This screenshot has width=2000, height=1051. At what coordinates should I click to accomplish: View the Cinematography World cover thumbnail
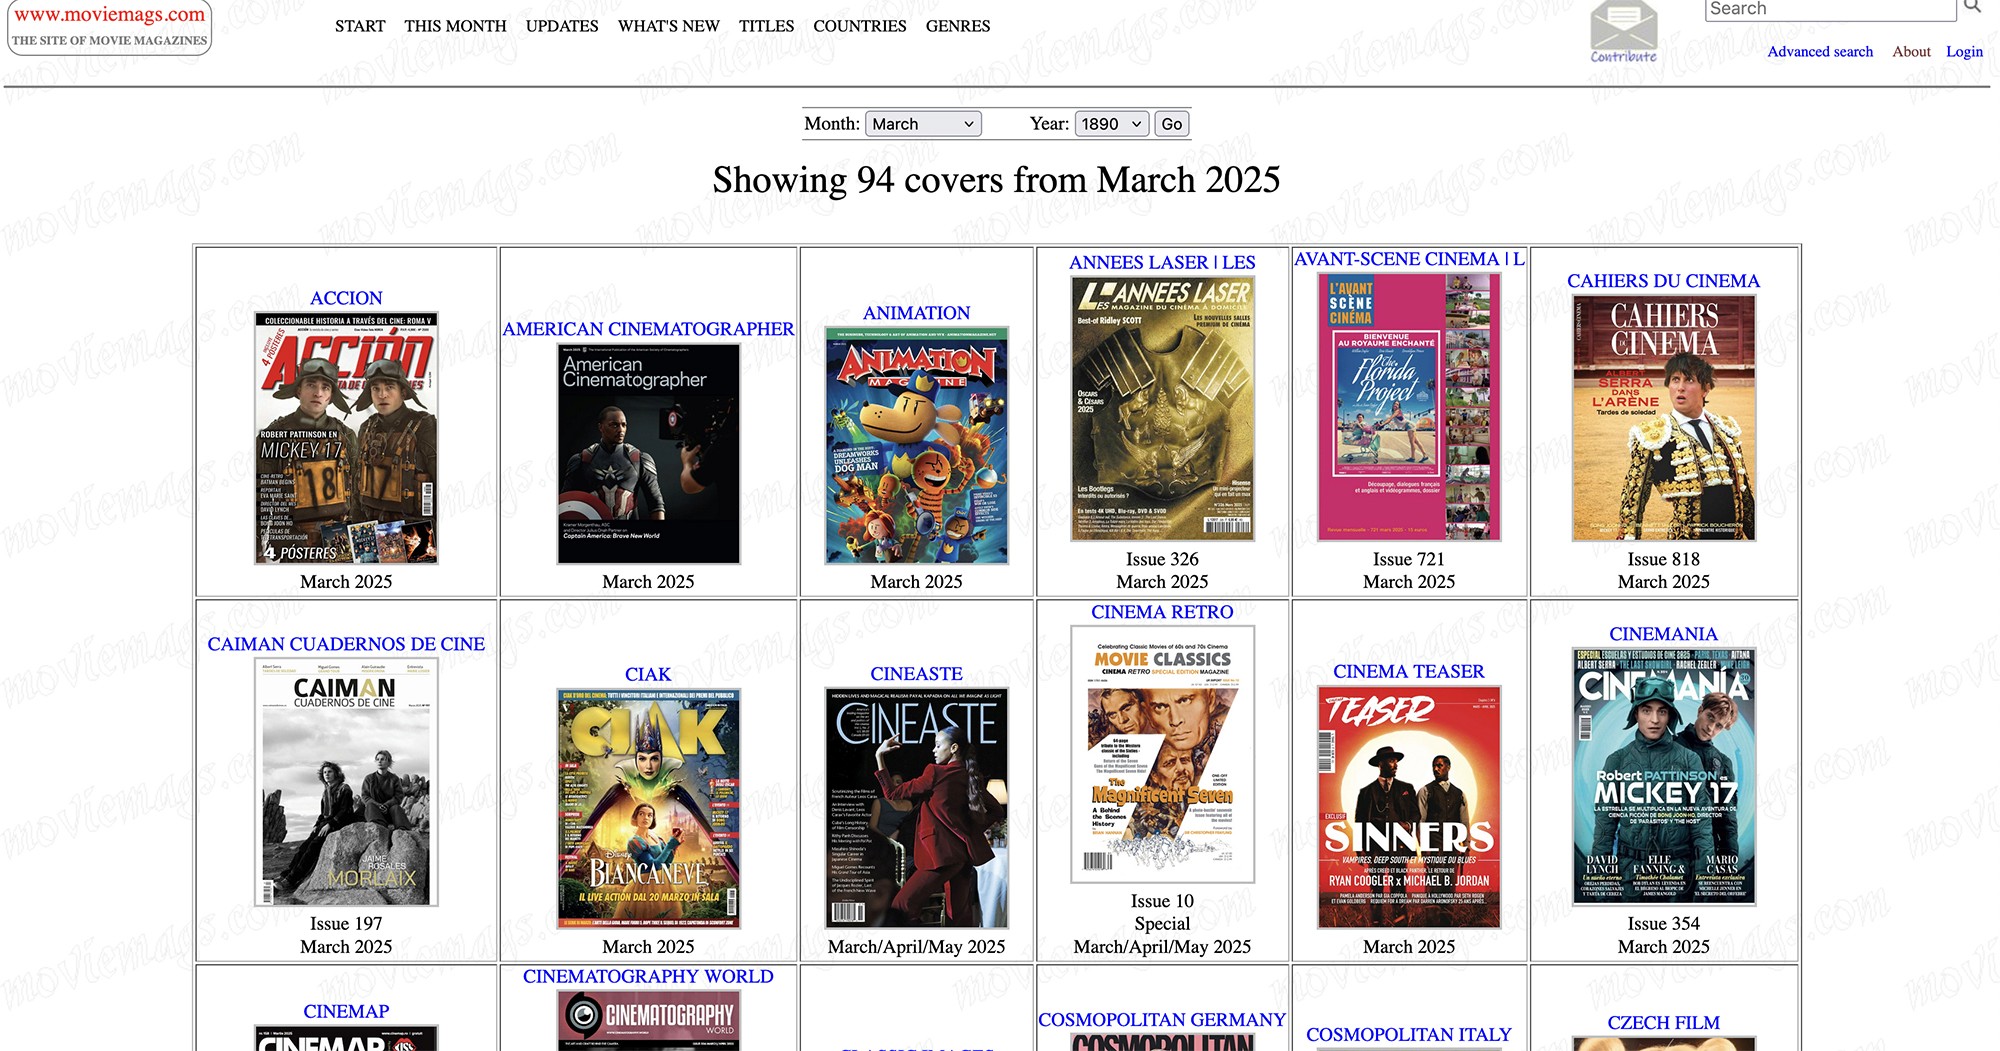tap(648, 1020)
